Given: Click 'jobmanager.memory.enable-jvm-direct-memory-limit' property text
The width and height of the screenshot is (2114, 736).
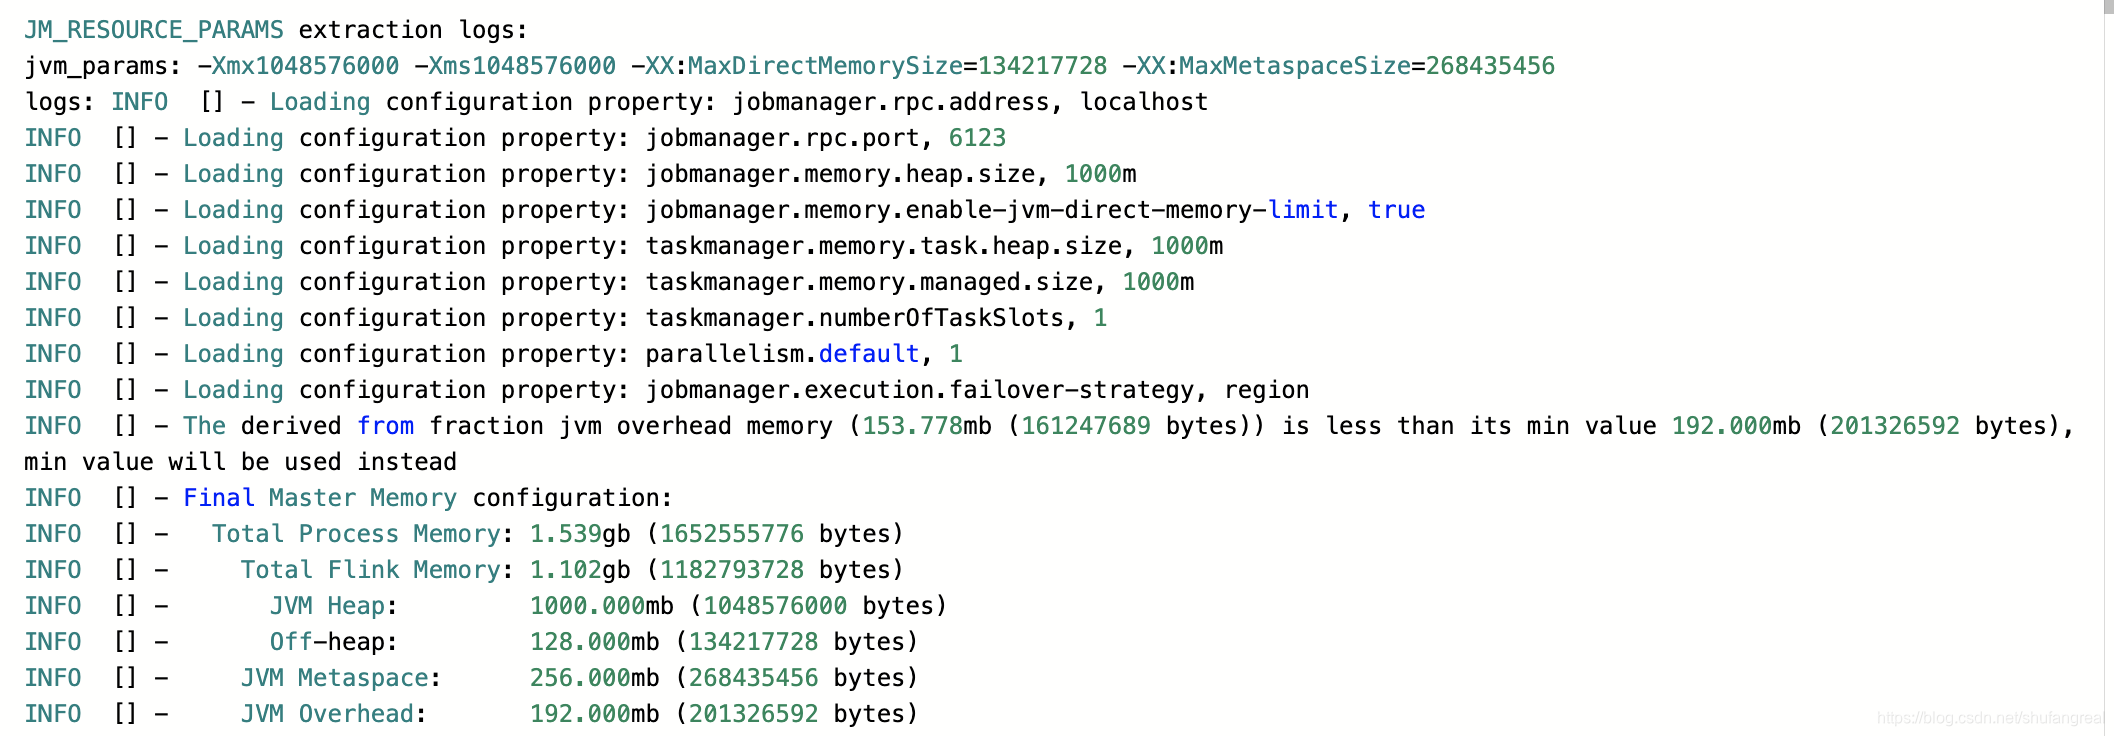Looking at the screenshot, I should coord(992,210).
